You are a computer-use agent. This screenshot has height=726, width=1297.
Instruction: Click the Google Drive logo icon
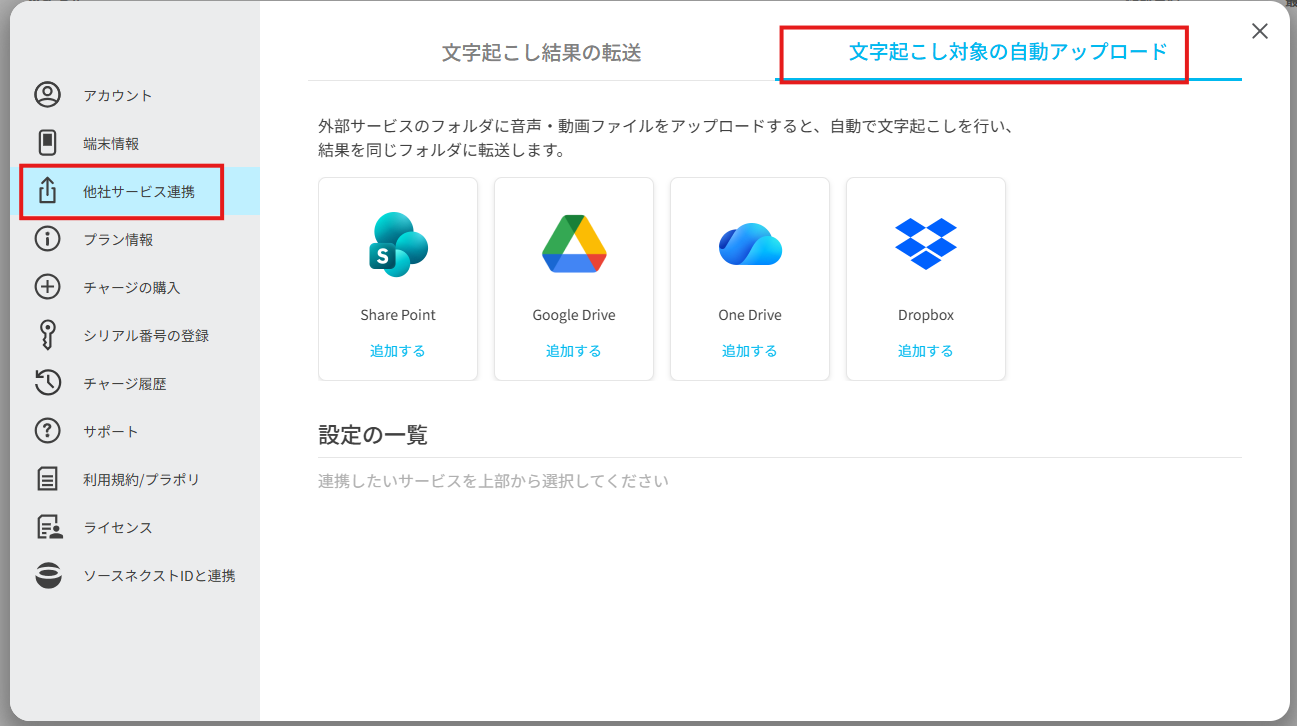click(574, 244)
